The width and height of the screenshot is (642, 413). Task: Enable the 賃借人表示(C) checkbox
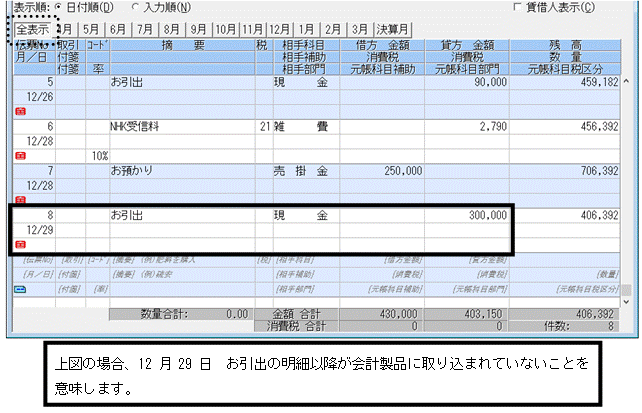click(518, 7)
